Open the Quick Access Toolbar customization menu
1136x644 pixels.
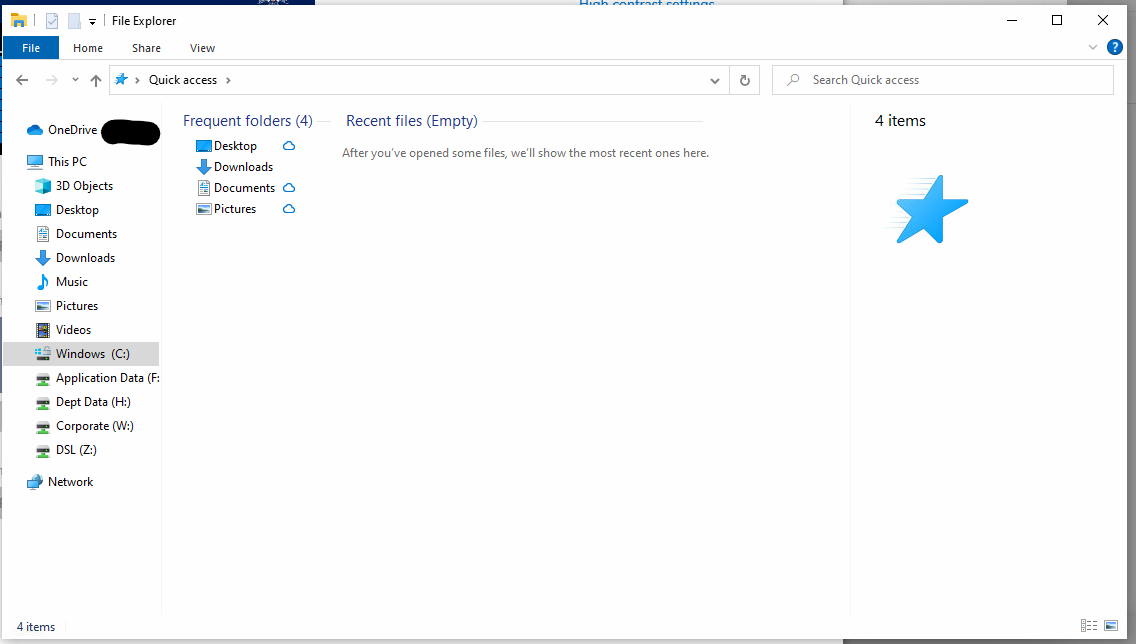[92, 20]
